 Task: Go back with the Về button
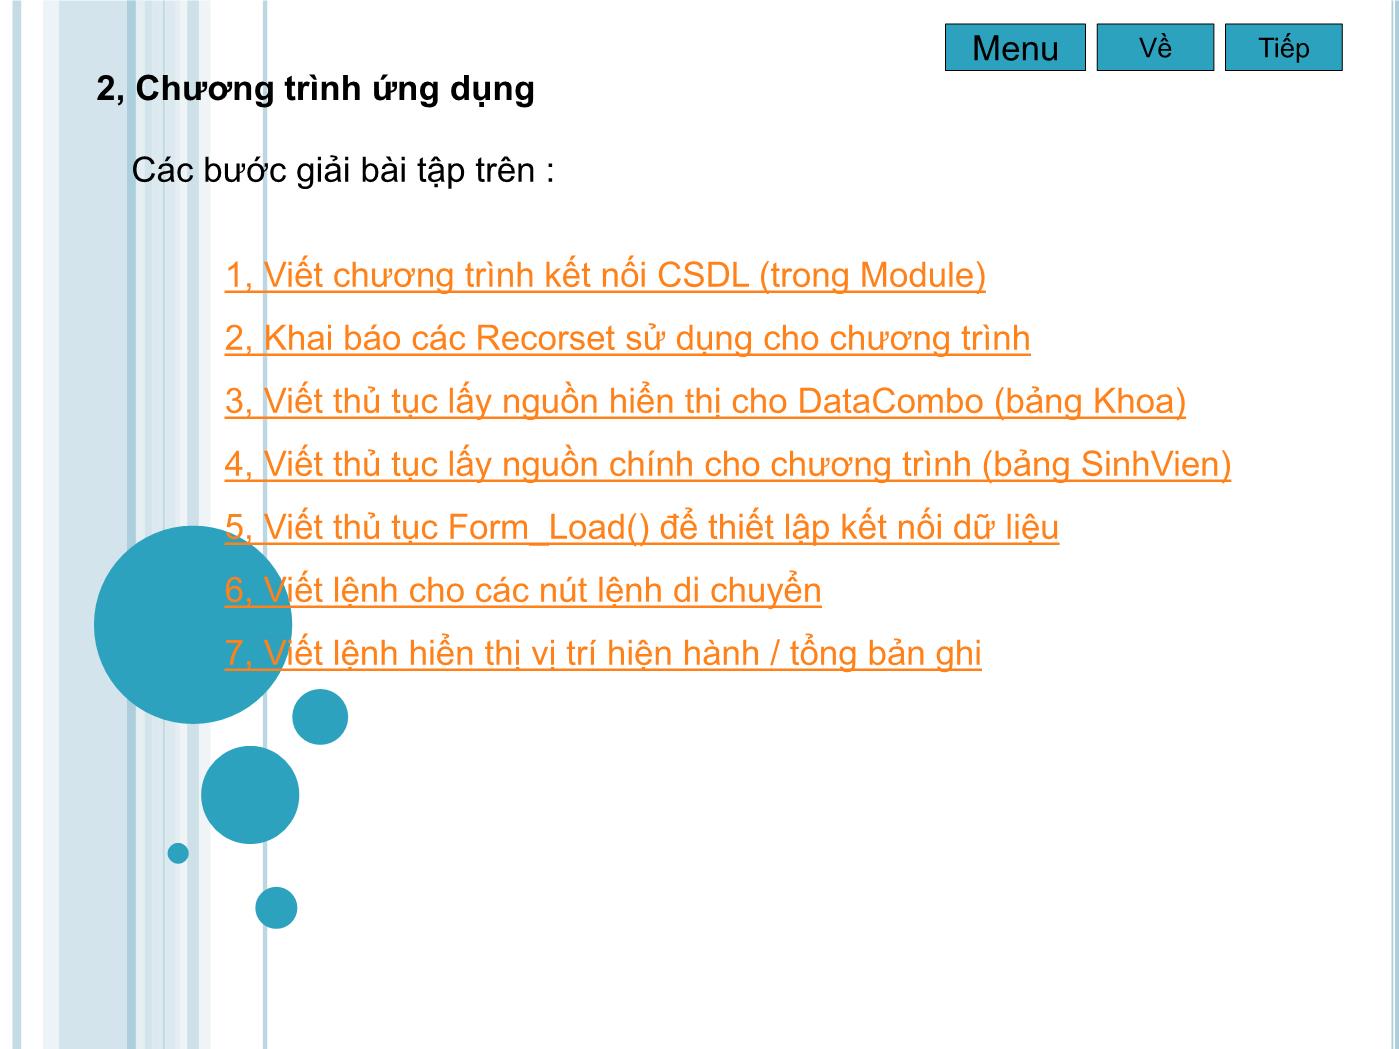[x=1155, y=48]
